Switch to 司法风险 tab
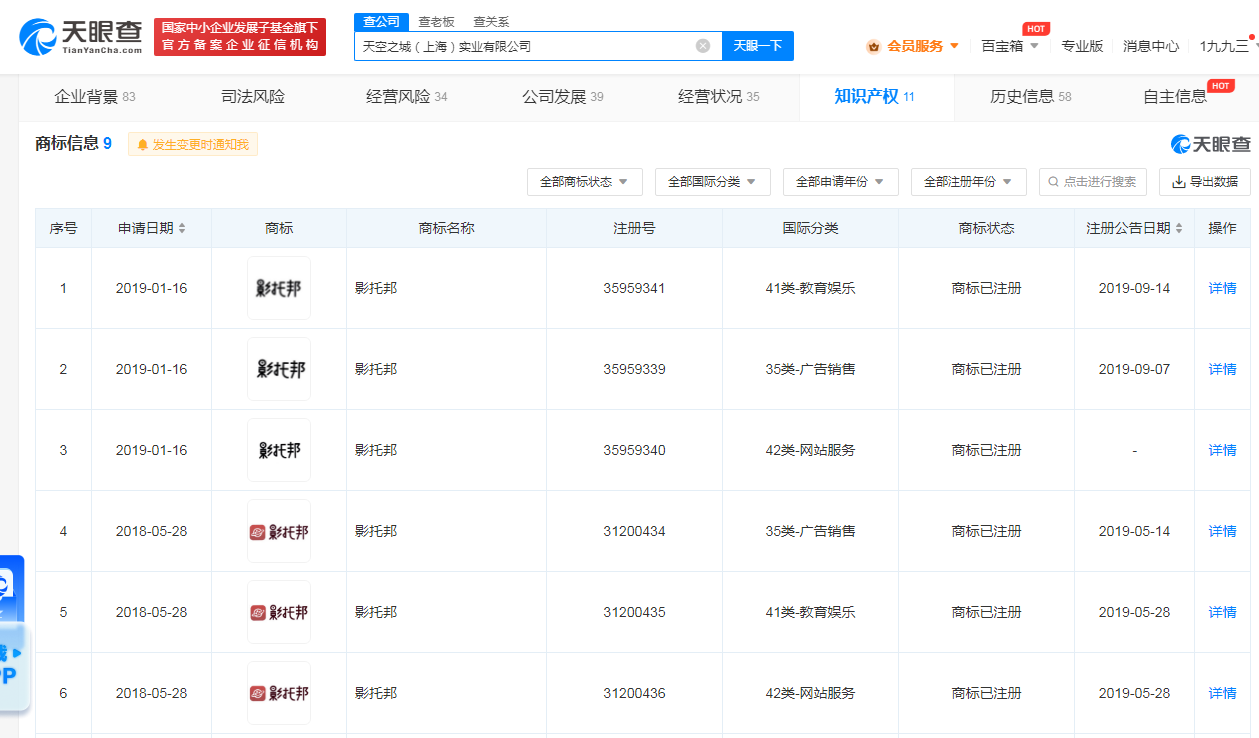The image size is (1259, 738). click(x=253, y=97)
